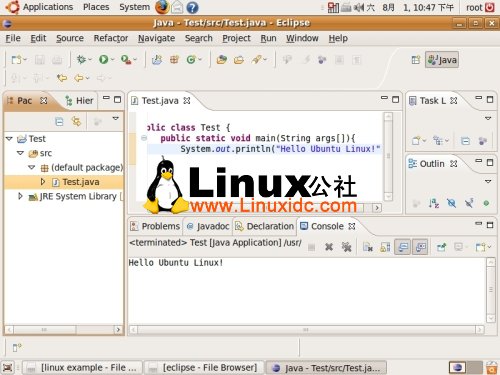Expand the JRE System Library node

tap(20, 196)
